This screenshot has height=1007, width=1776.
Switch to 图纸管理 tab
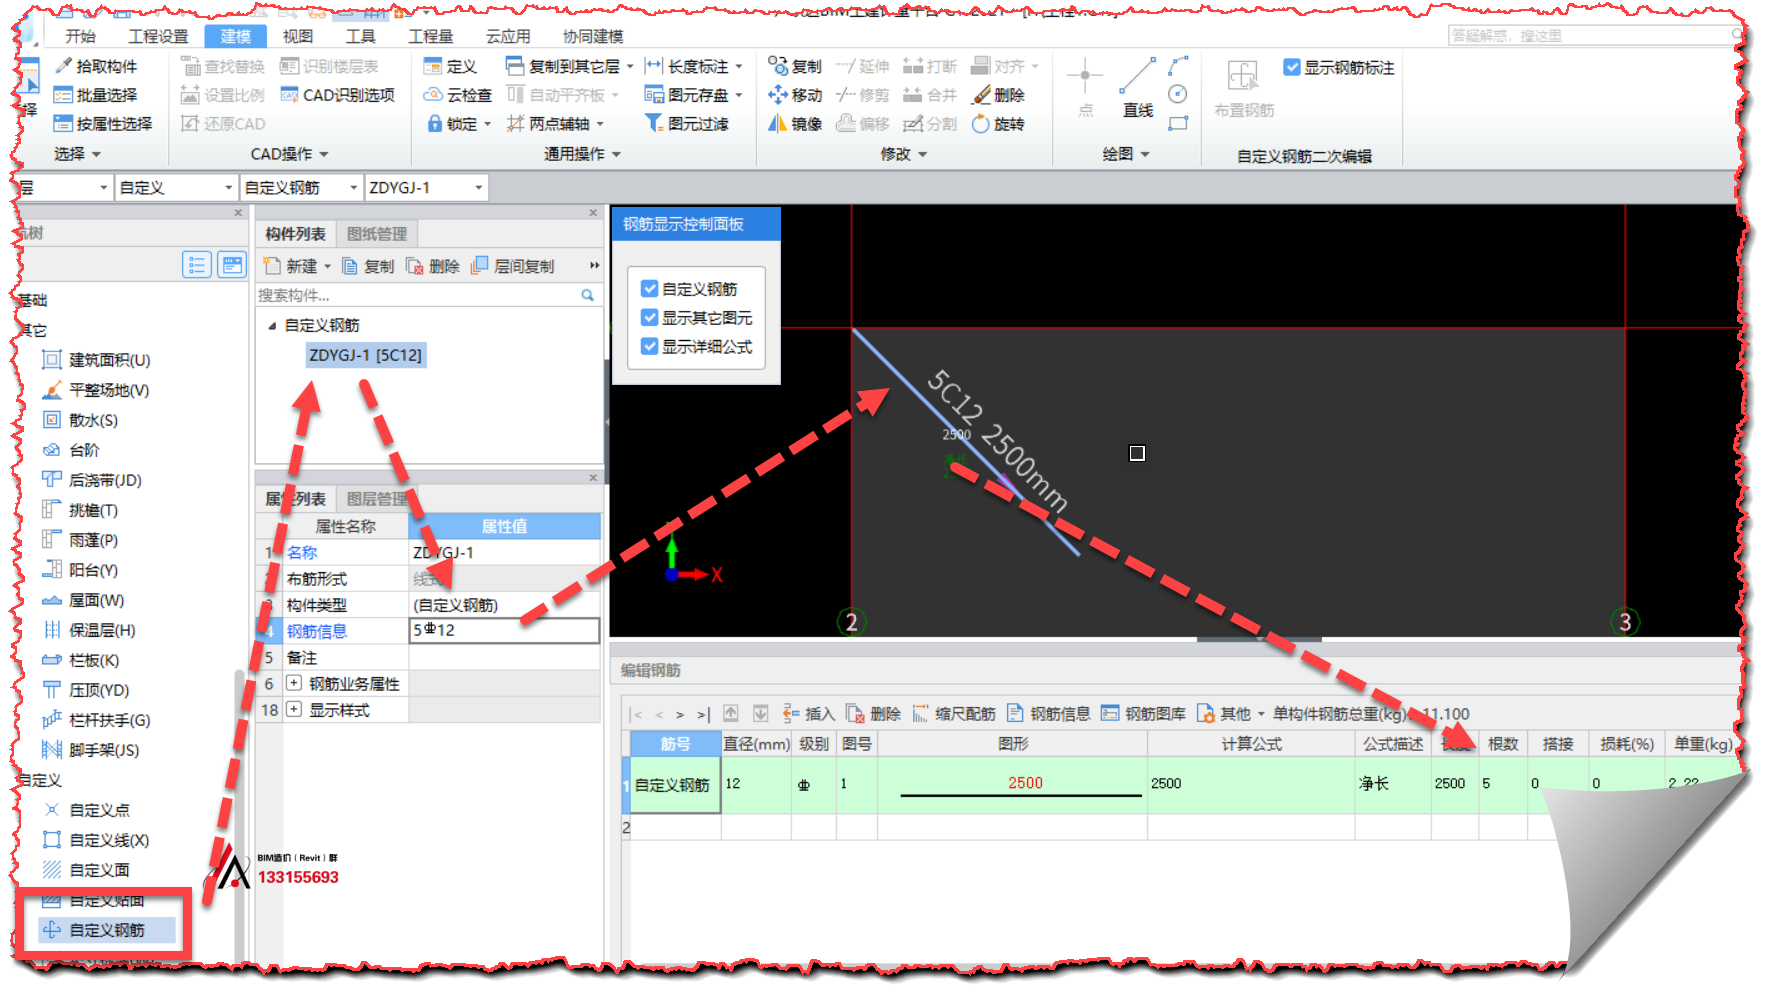point(377,234)
